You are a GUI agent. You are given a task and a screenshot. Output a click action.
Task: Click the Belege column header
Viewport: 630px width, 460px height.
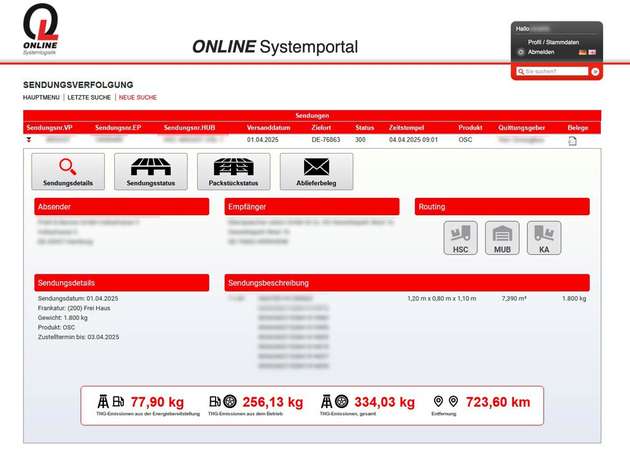(x=578, y=128)
